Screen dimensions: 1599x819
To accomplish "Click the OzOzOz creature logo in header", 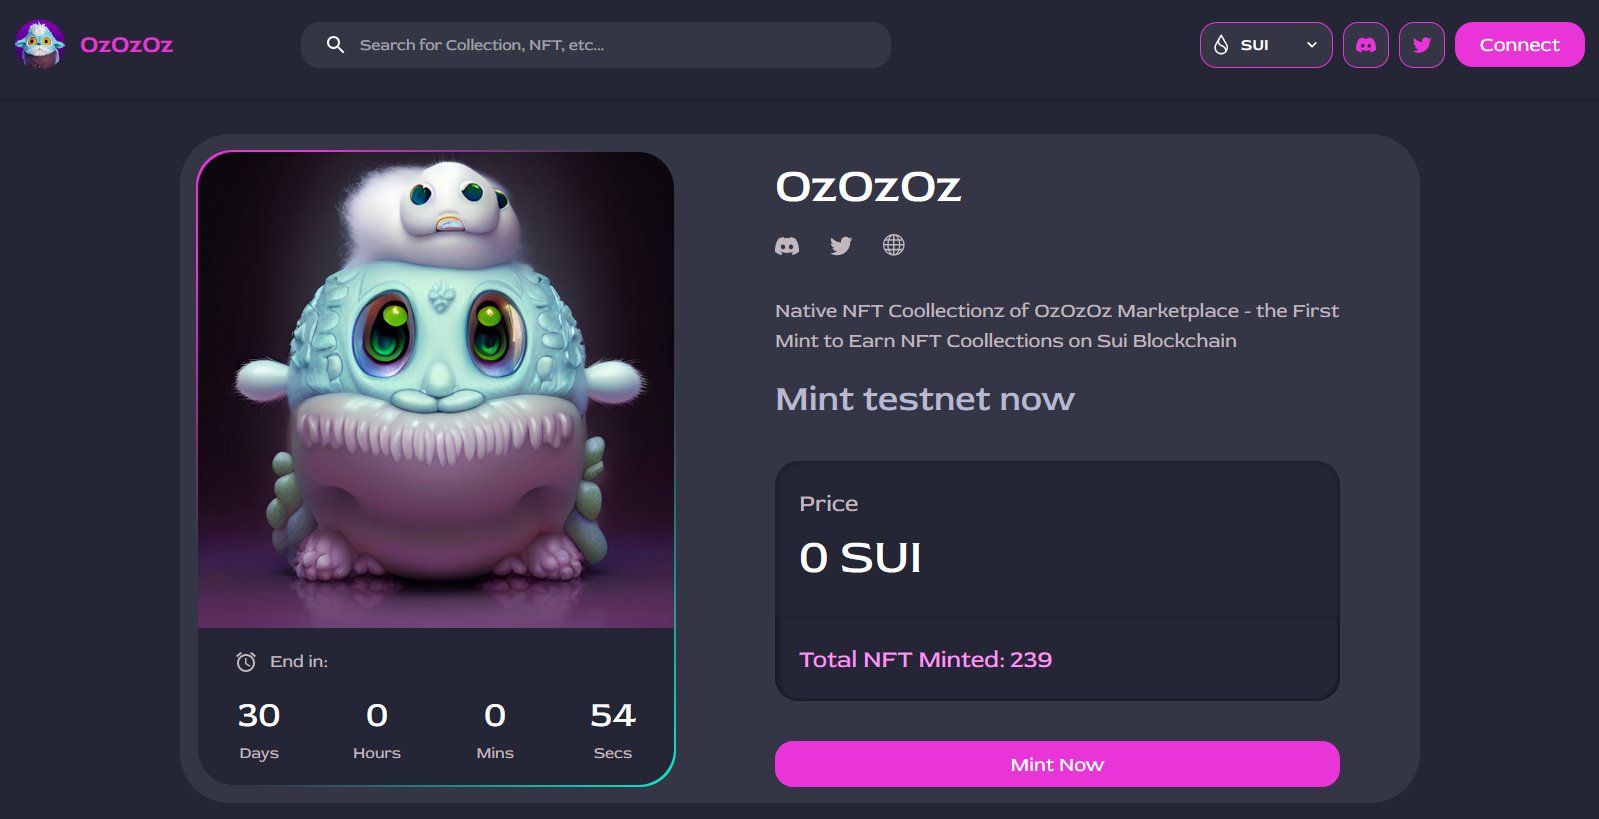I will click(40, 44).
